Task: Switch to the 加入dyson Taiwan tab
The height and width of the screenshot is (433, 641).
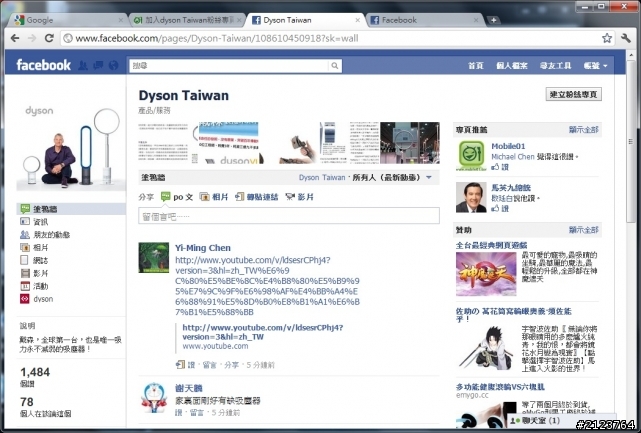Action: [x=188, y=20]
